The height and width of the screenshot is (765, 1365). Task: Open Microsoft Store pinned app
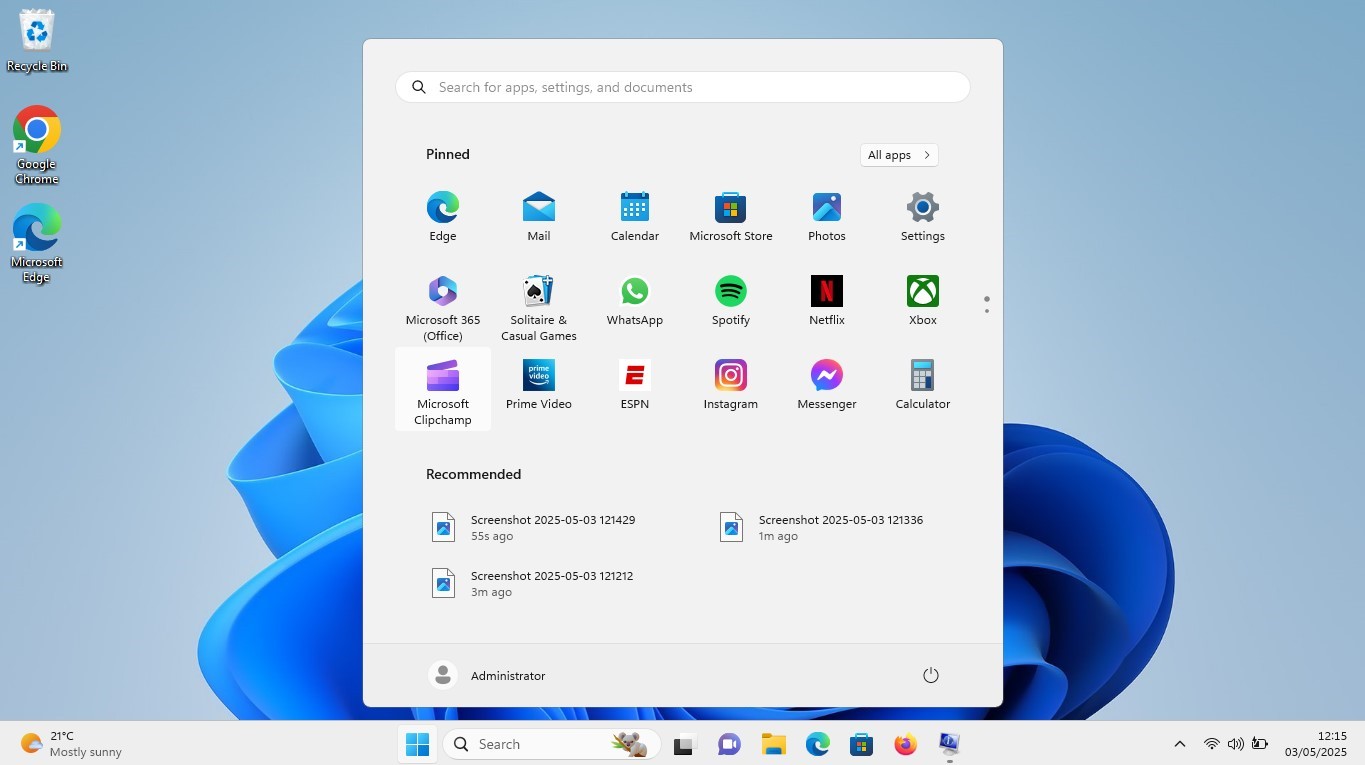point(731,217)
